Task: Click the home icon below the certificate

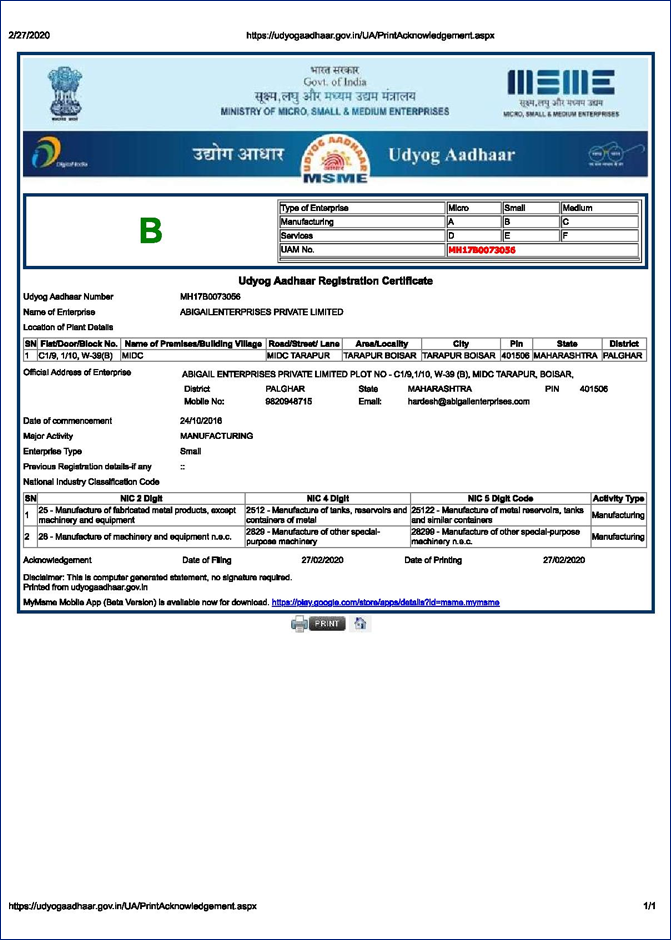Action: click(x=360, y=623)
